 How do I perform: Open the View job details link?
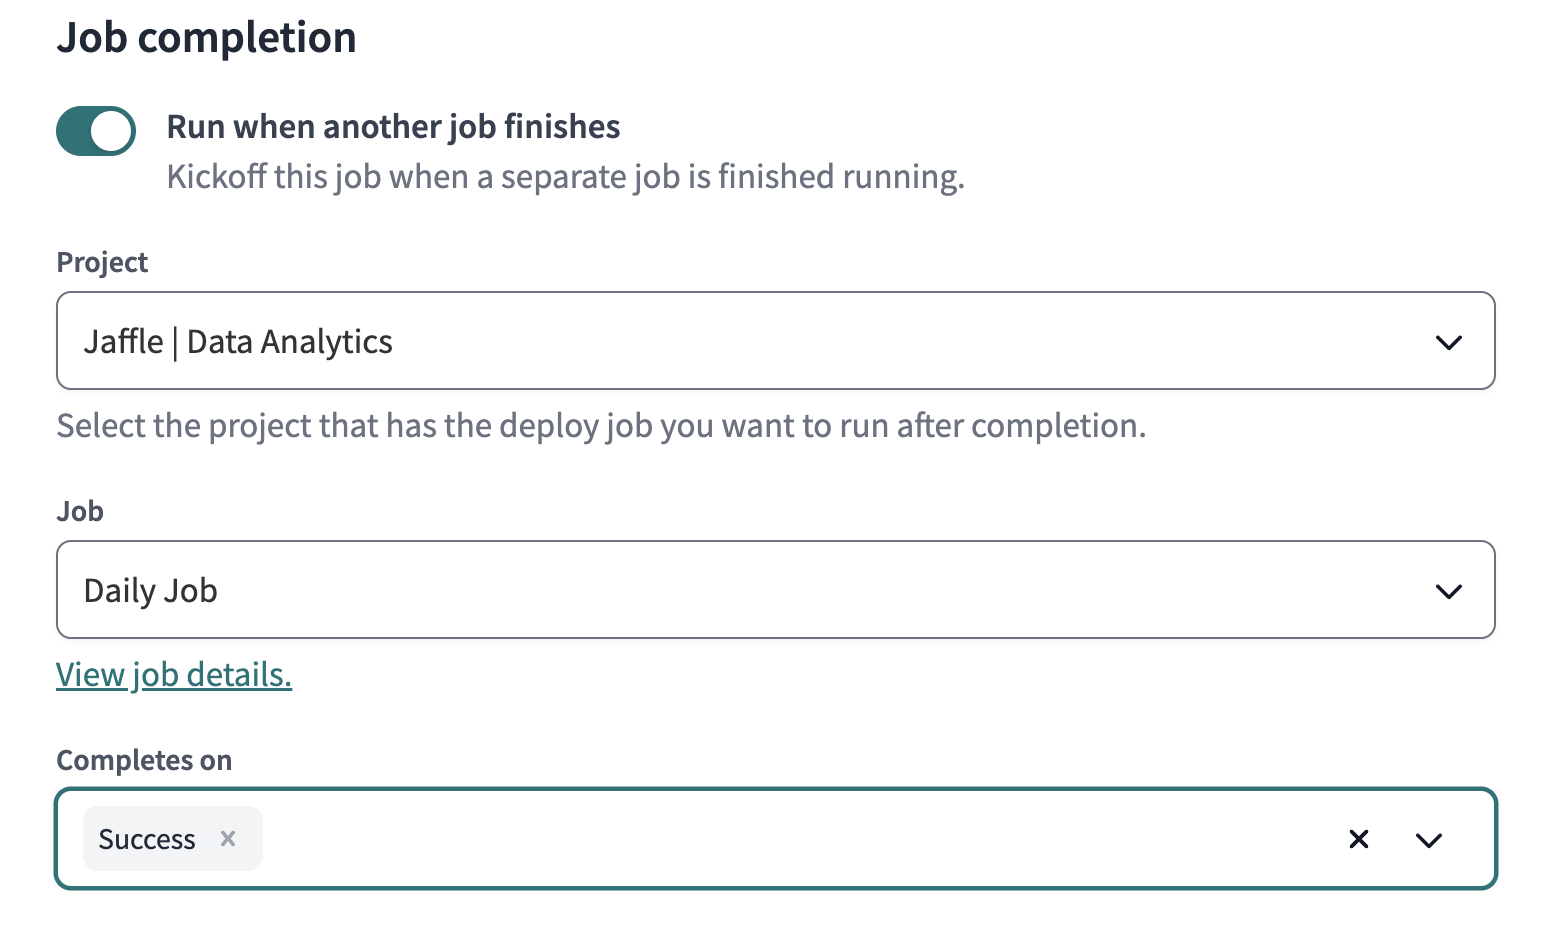tap(174, 675)
